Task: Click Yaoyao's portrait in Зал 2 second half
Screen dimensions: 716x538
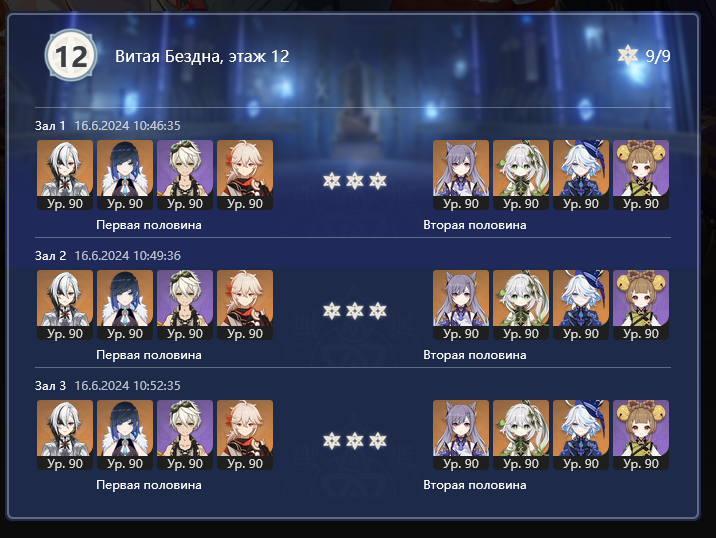Action: click(641, 305)
